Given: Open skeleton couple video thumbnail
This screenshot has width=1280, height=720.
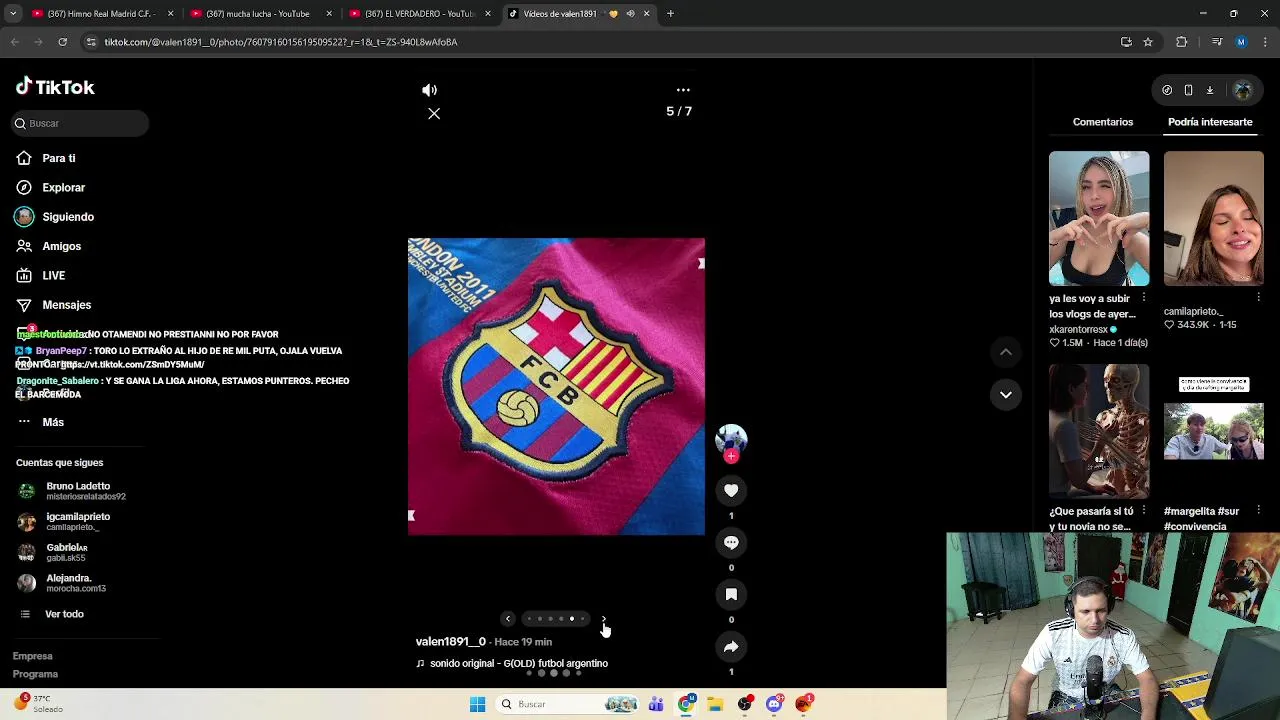Looking at the screenshot, I should (1099, 431).
